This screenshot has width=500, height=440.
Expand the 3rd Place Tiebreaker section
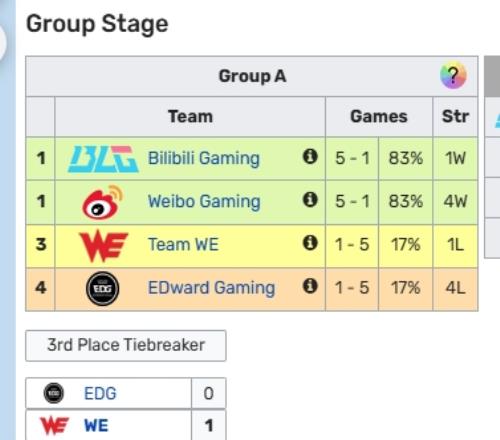126,345
